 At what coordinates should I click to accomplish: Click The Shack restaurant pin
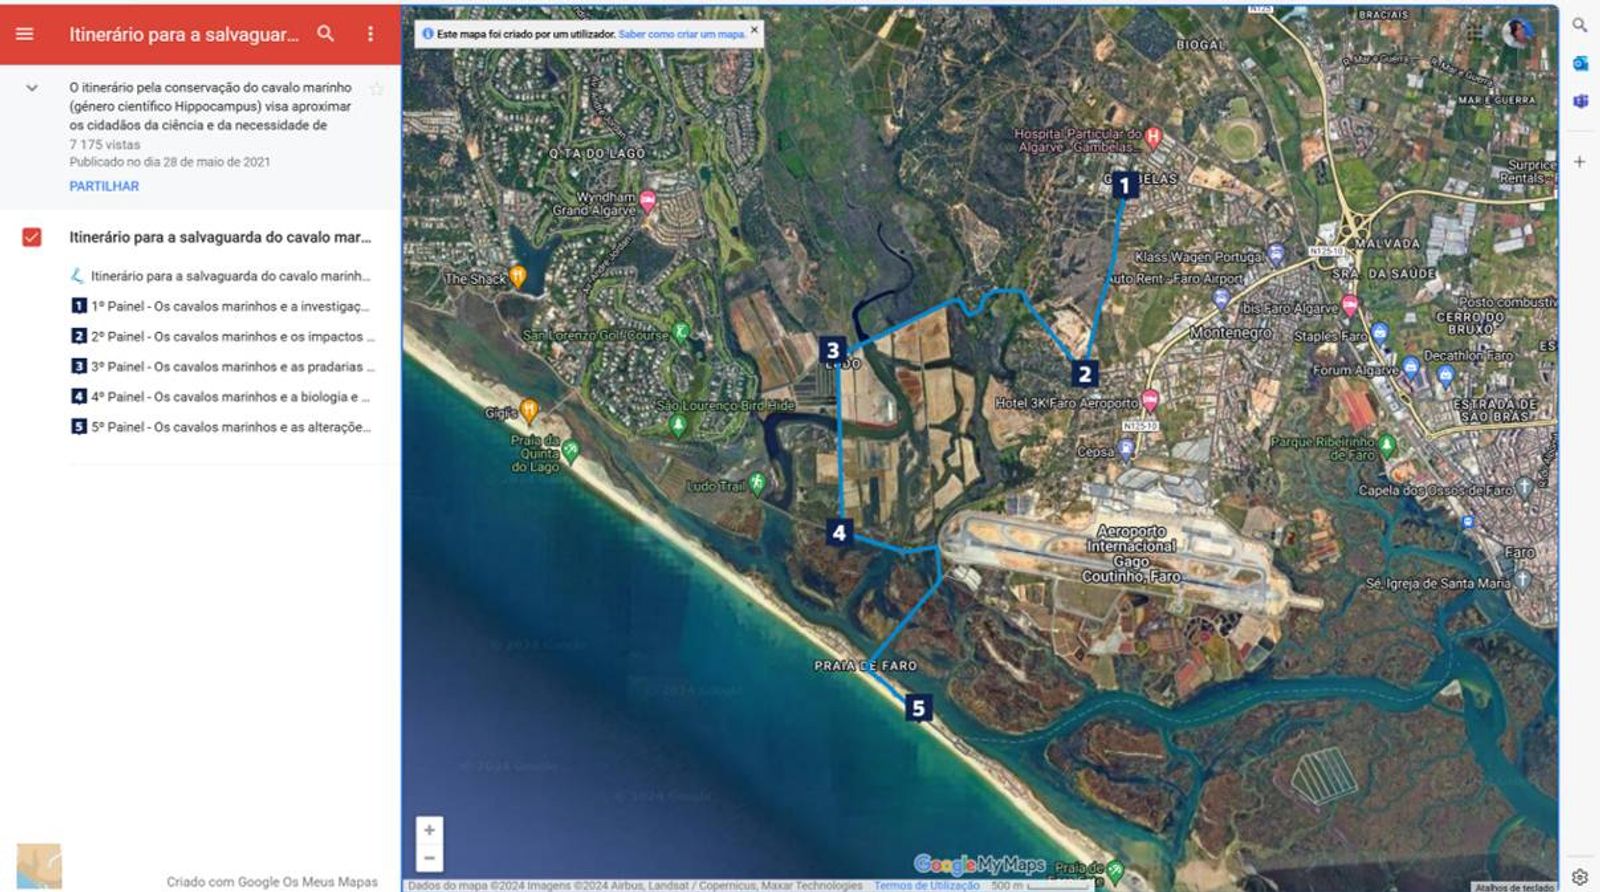tap(517, 275)
